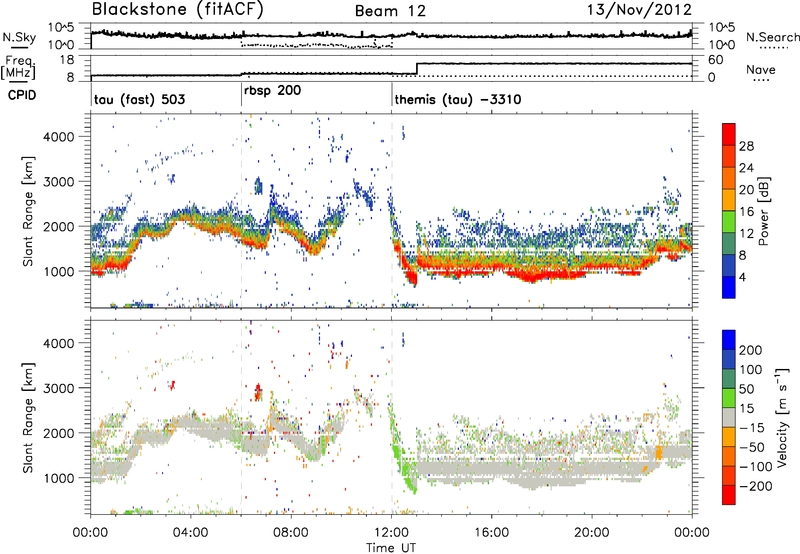This screenshot has width=800, height=554.
Task: Click the 'Blackstone (fitACF)' title text
Action: click(x=178, y=10)
